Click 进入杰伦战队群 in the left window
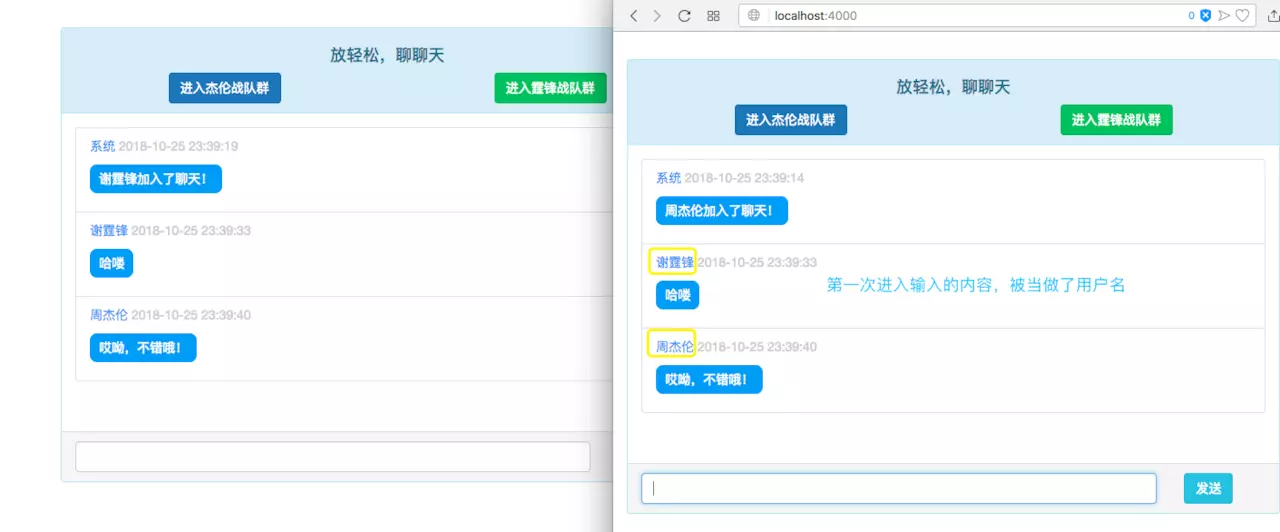The image size is (1280, 532). pos(225,88)
